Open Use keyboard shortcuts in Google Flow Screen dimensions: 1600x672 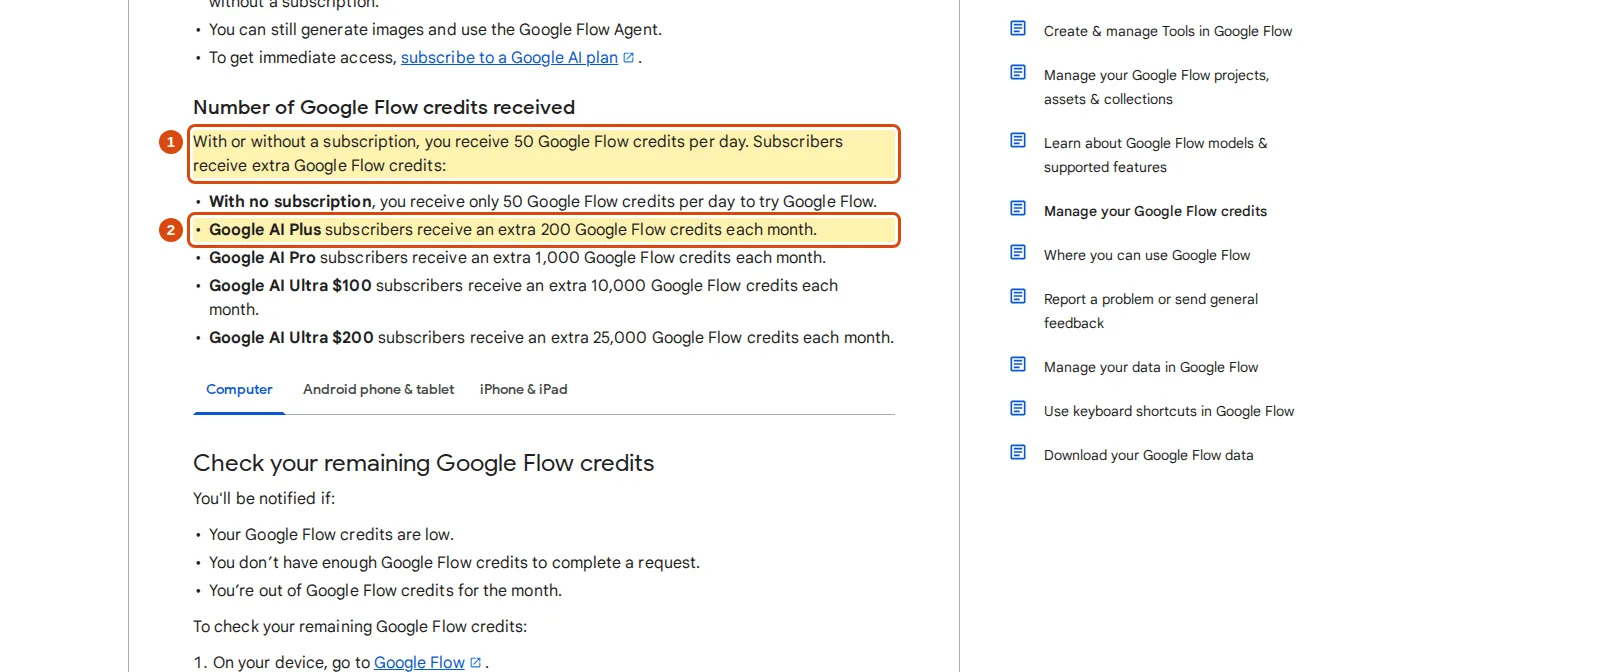(1169, 412)
